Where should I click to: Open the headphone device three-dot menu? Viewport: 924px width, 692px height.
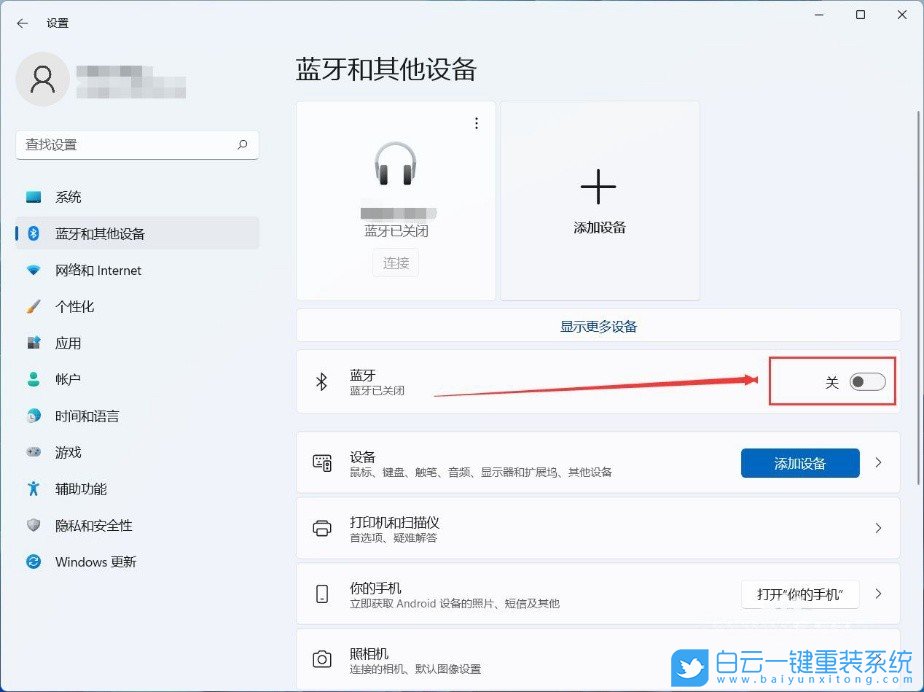pyautogui.click(x=477, y=122)
